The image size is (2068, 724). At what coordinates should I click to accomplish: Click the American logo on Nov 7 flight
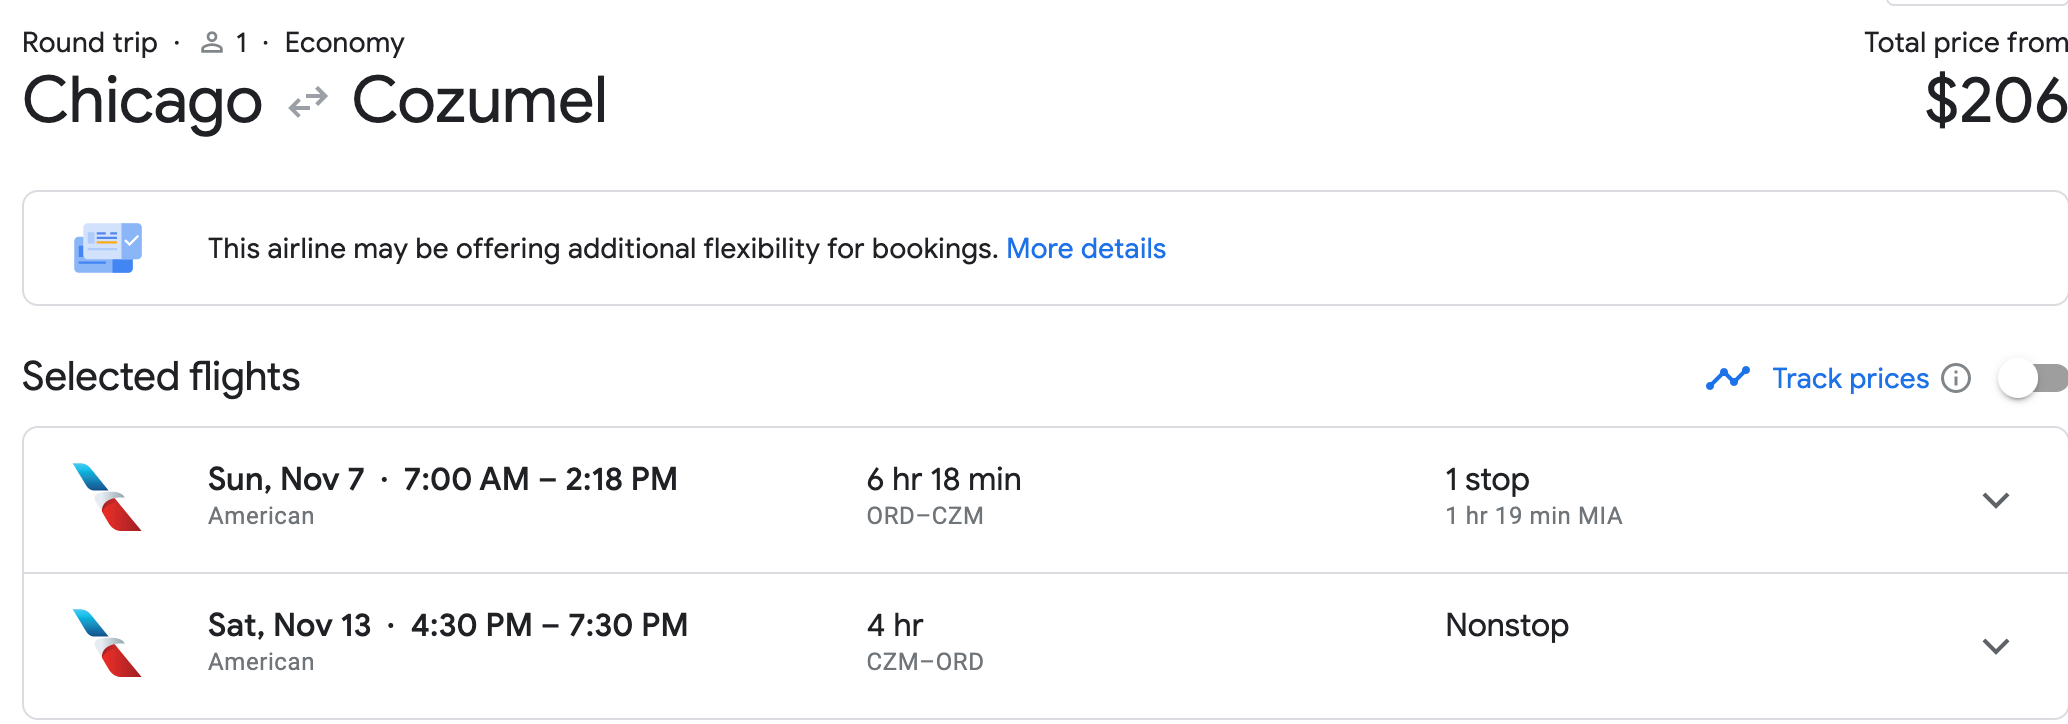click(107, 497)
